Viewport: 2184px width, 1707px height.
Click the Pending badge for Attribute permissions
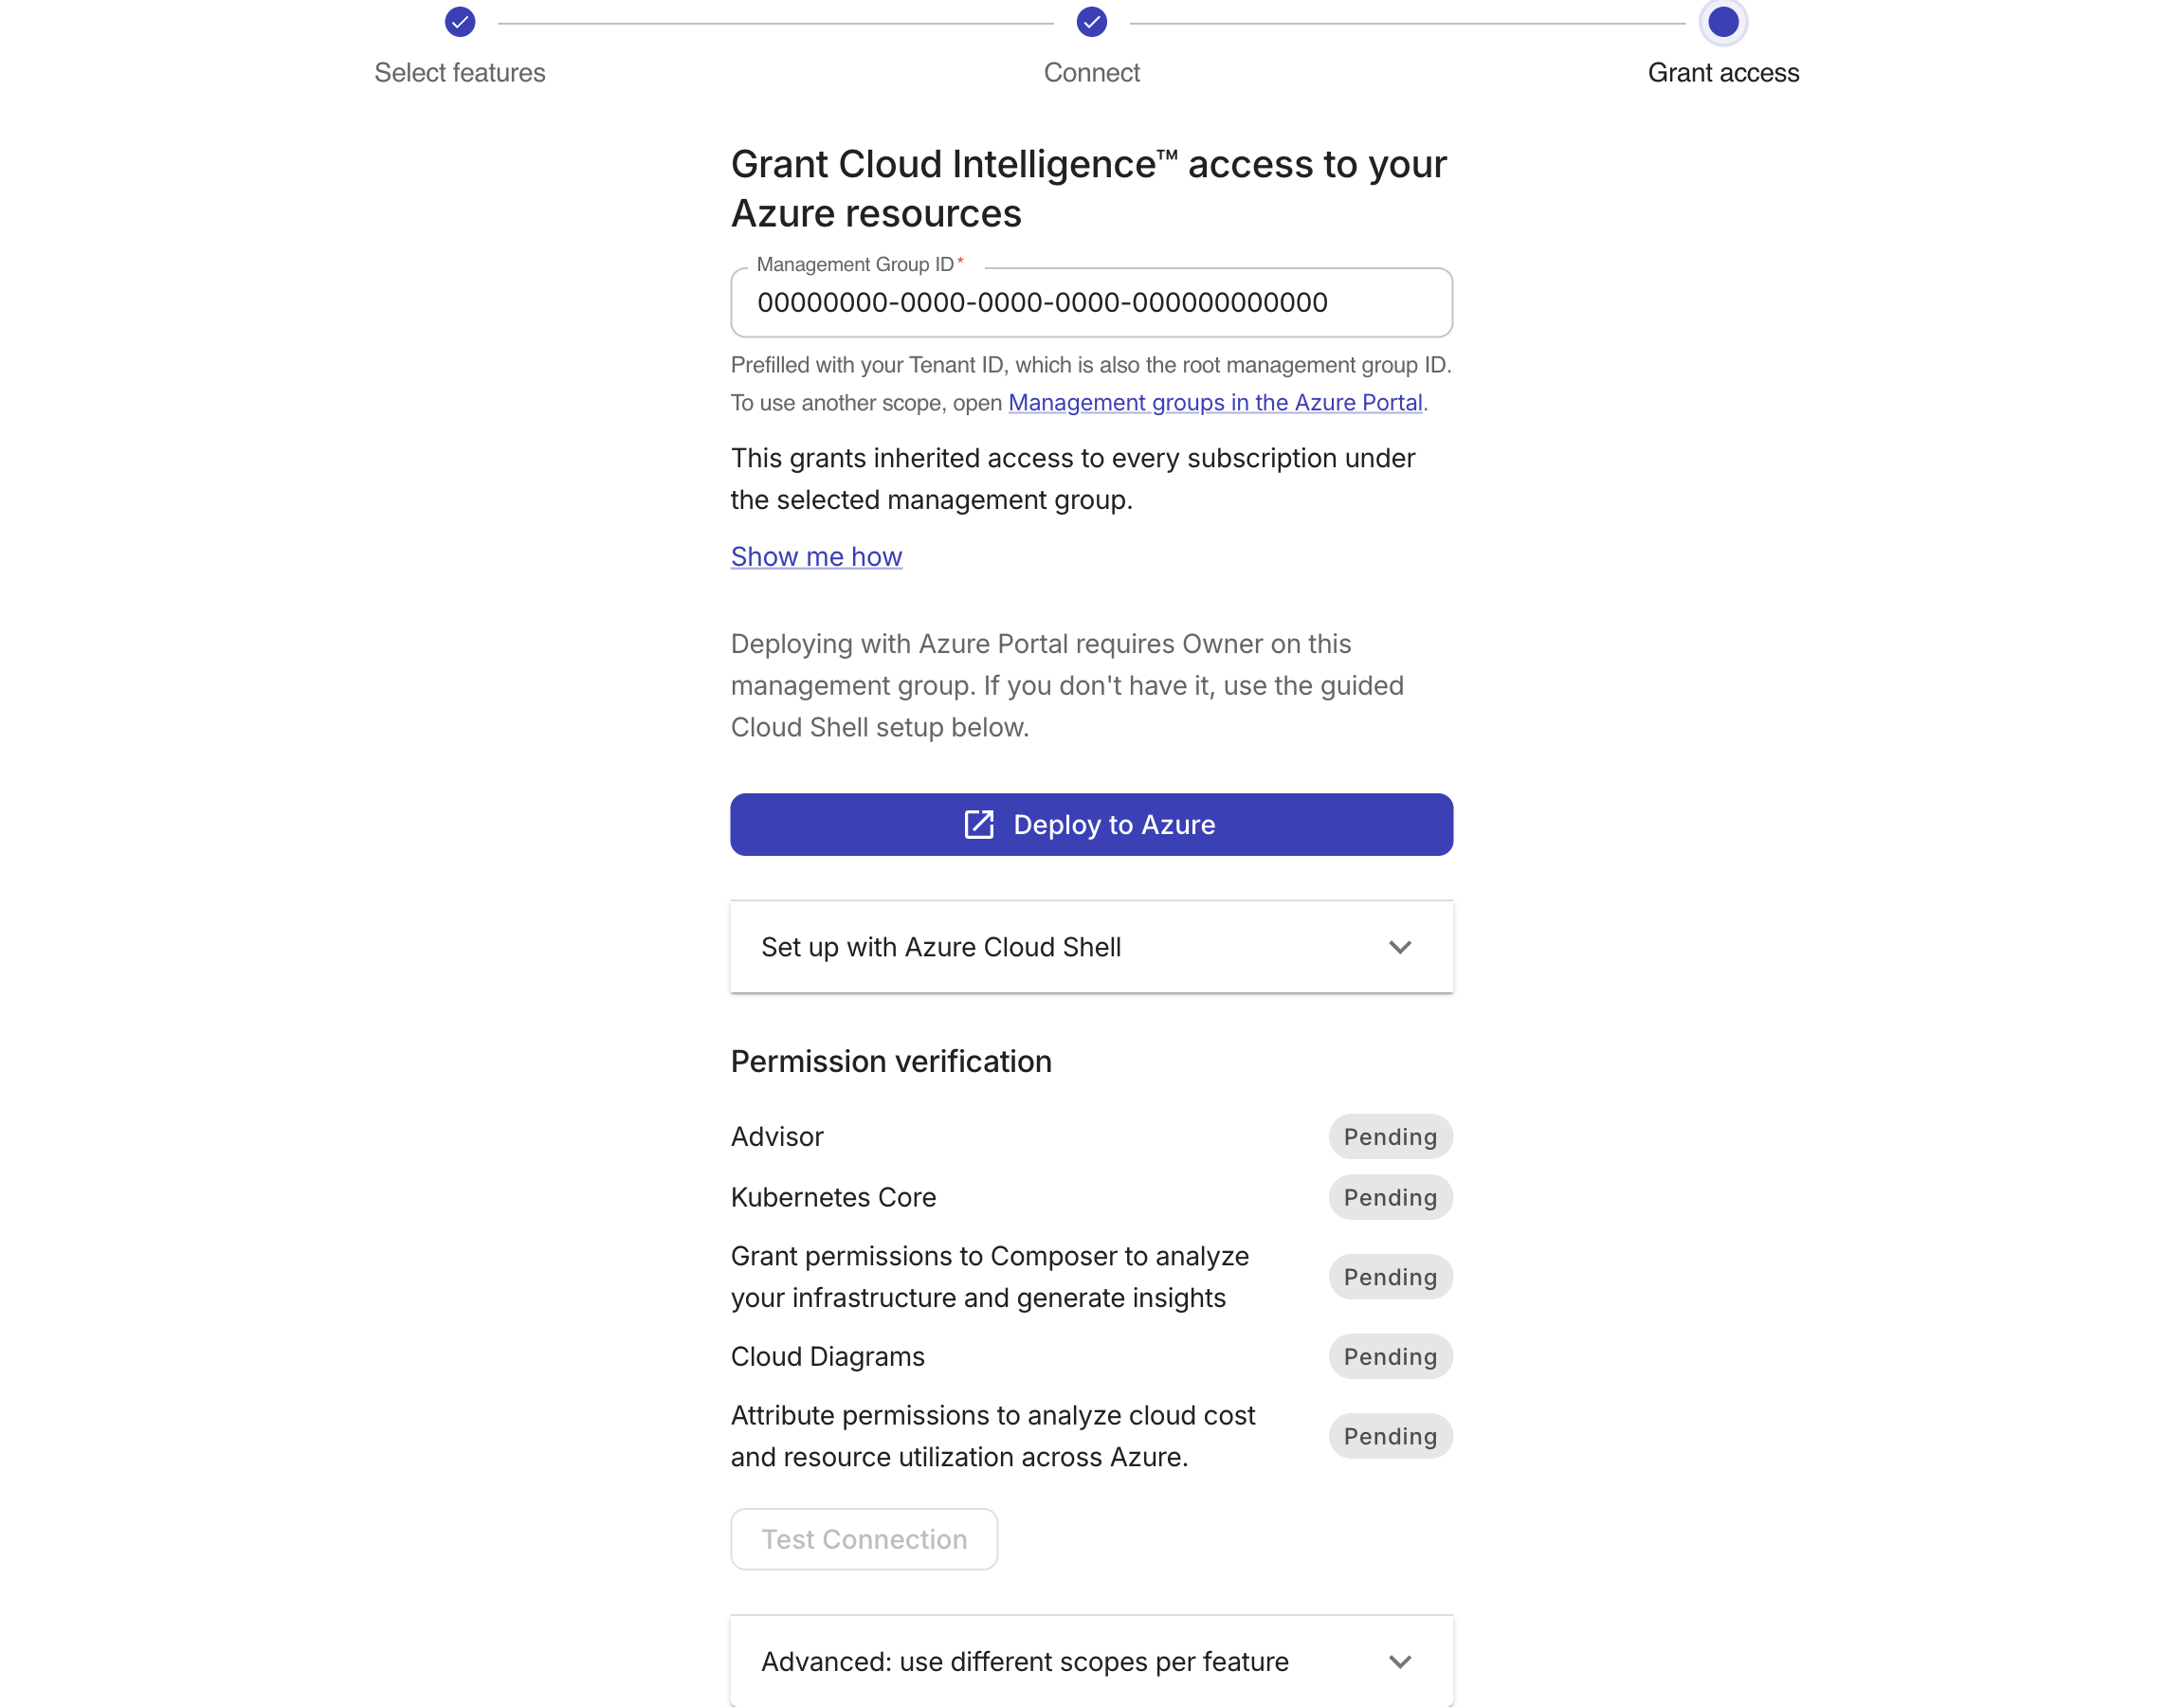[x=1390, y=1437]
